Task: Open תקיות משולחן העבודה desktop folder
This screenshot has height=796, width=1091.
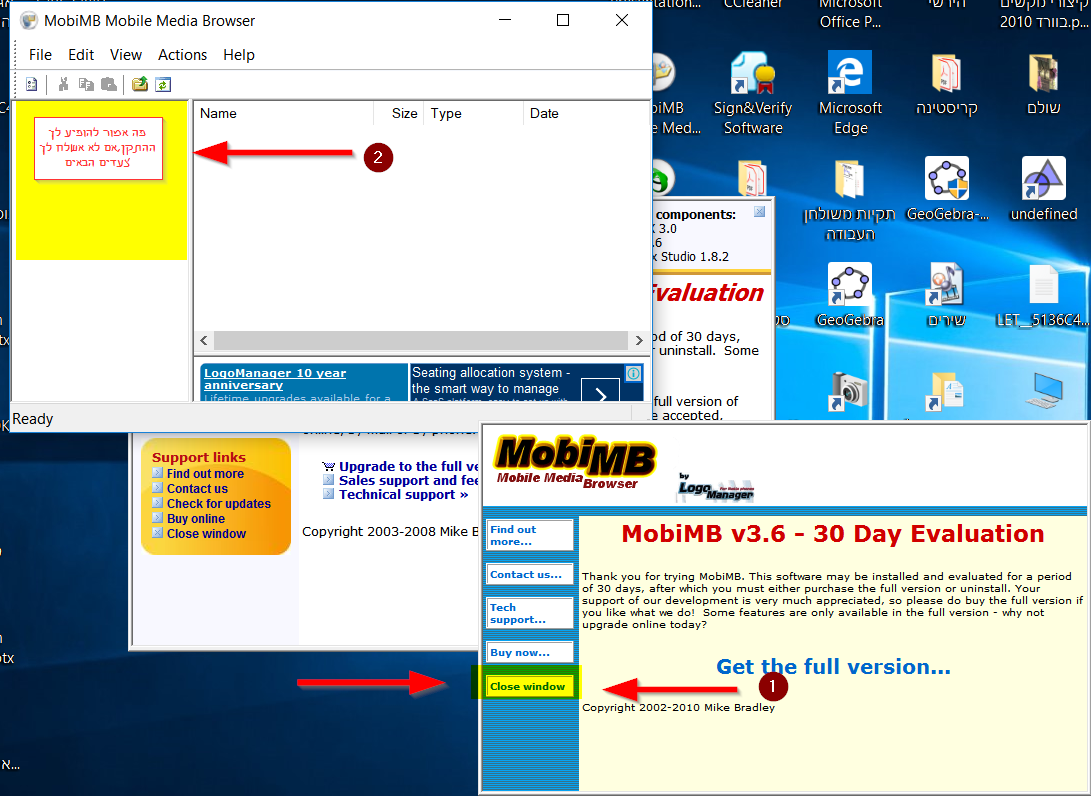Action: (850, 200)
